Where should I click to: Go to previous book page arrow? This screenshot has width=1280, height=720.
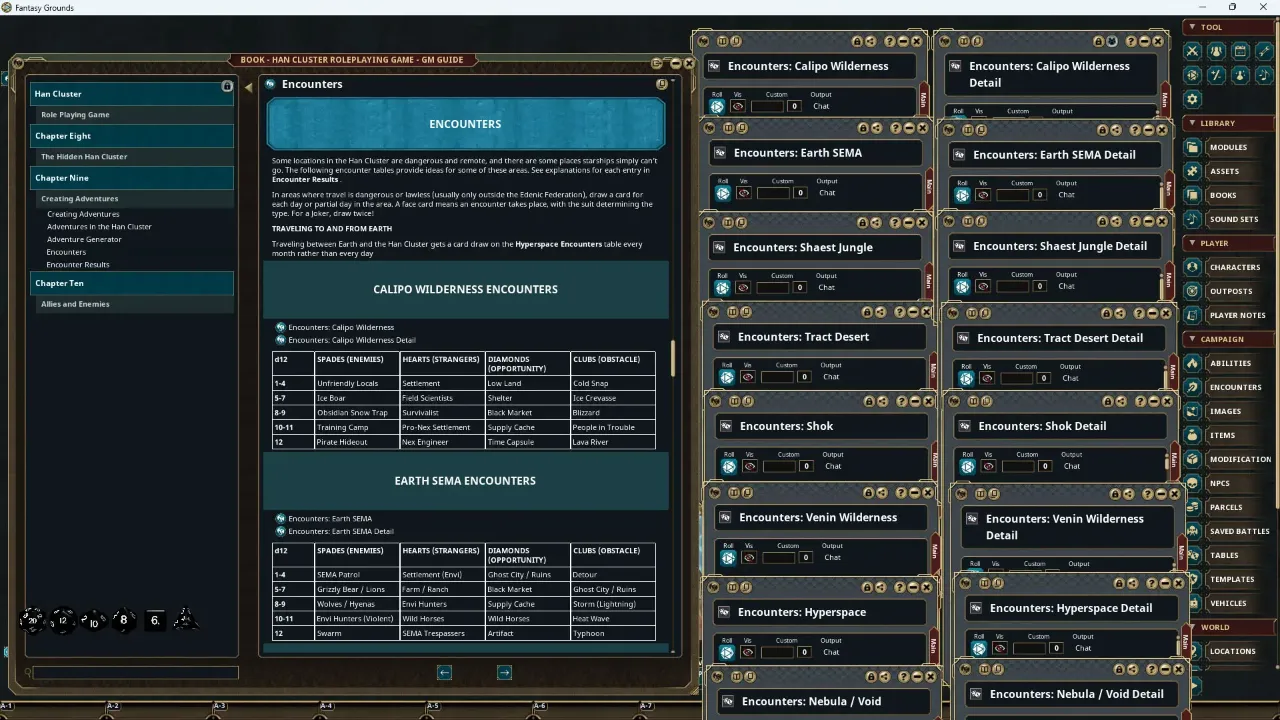pos(444,672)
